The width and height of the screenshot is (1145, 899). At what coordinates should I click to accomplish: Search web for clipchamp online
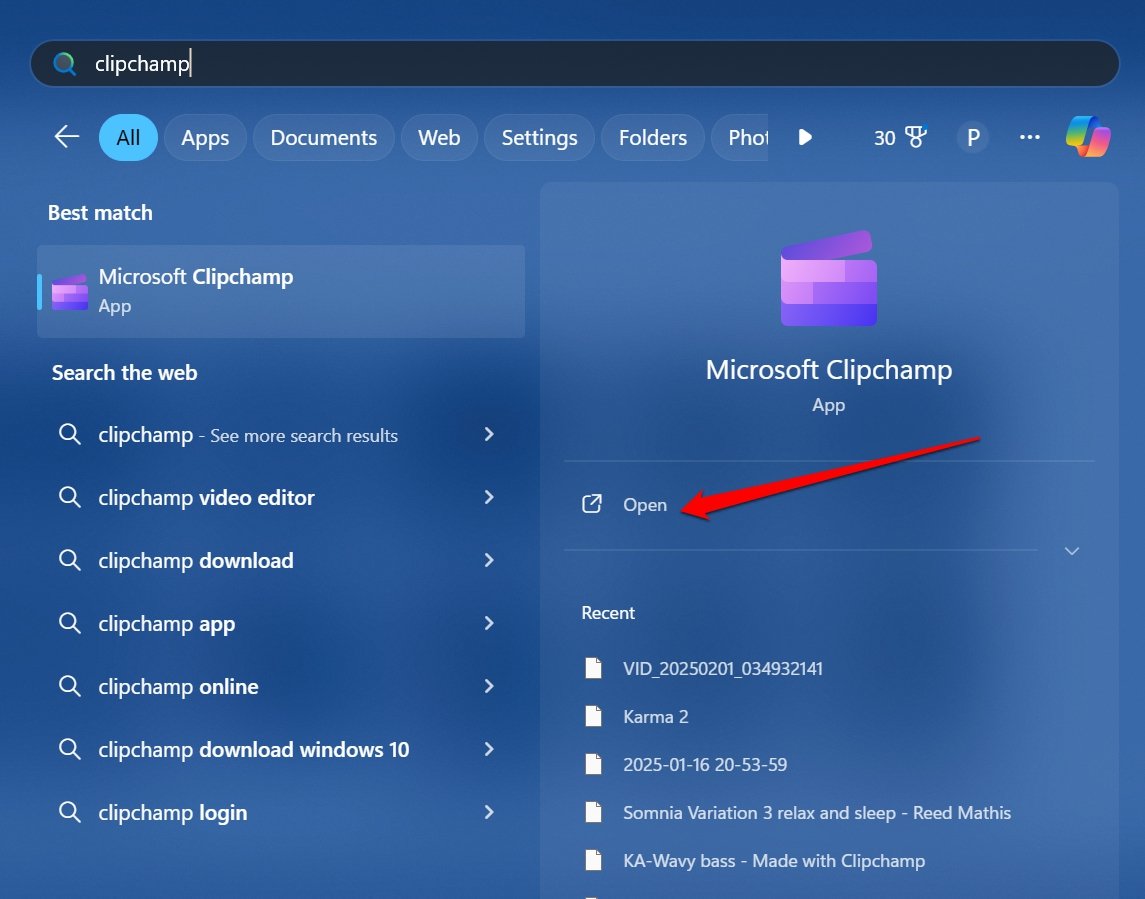tap(281, 686)
